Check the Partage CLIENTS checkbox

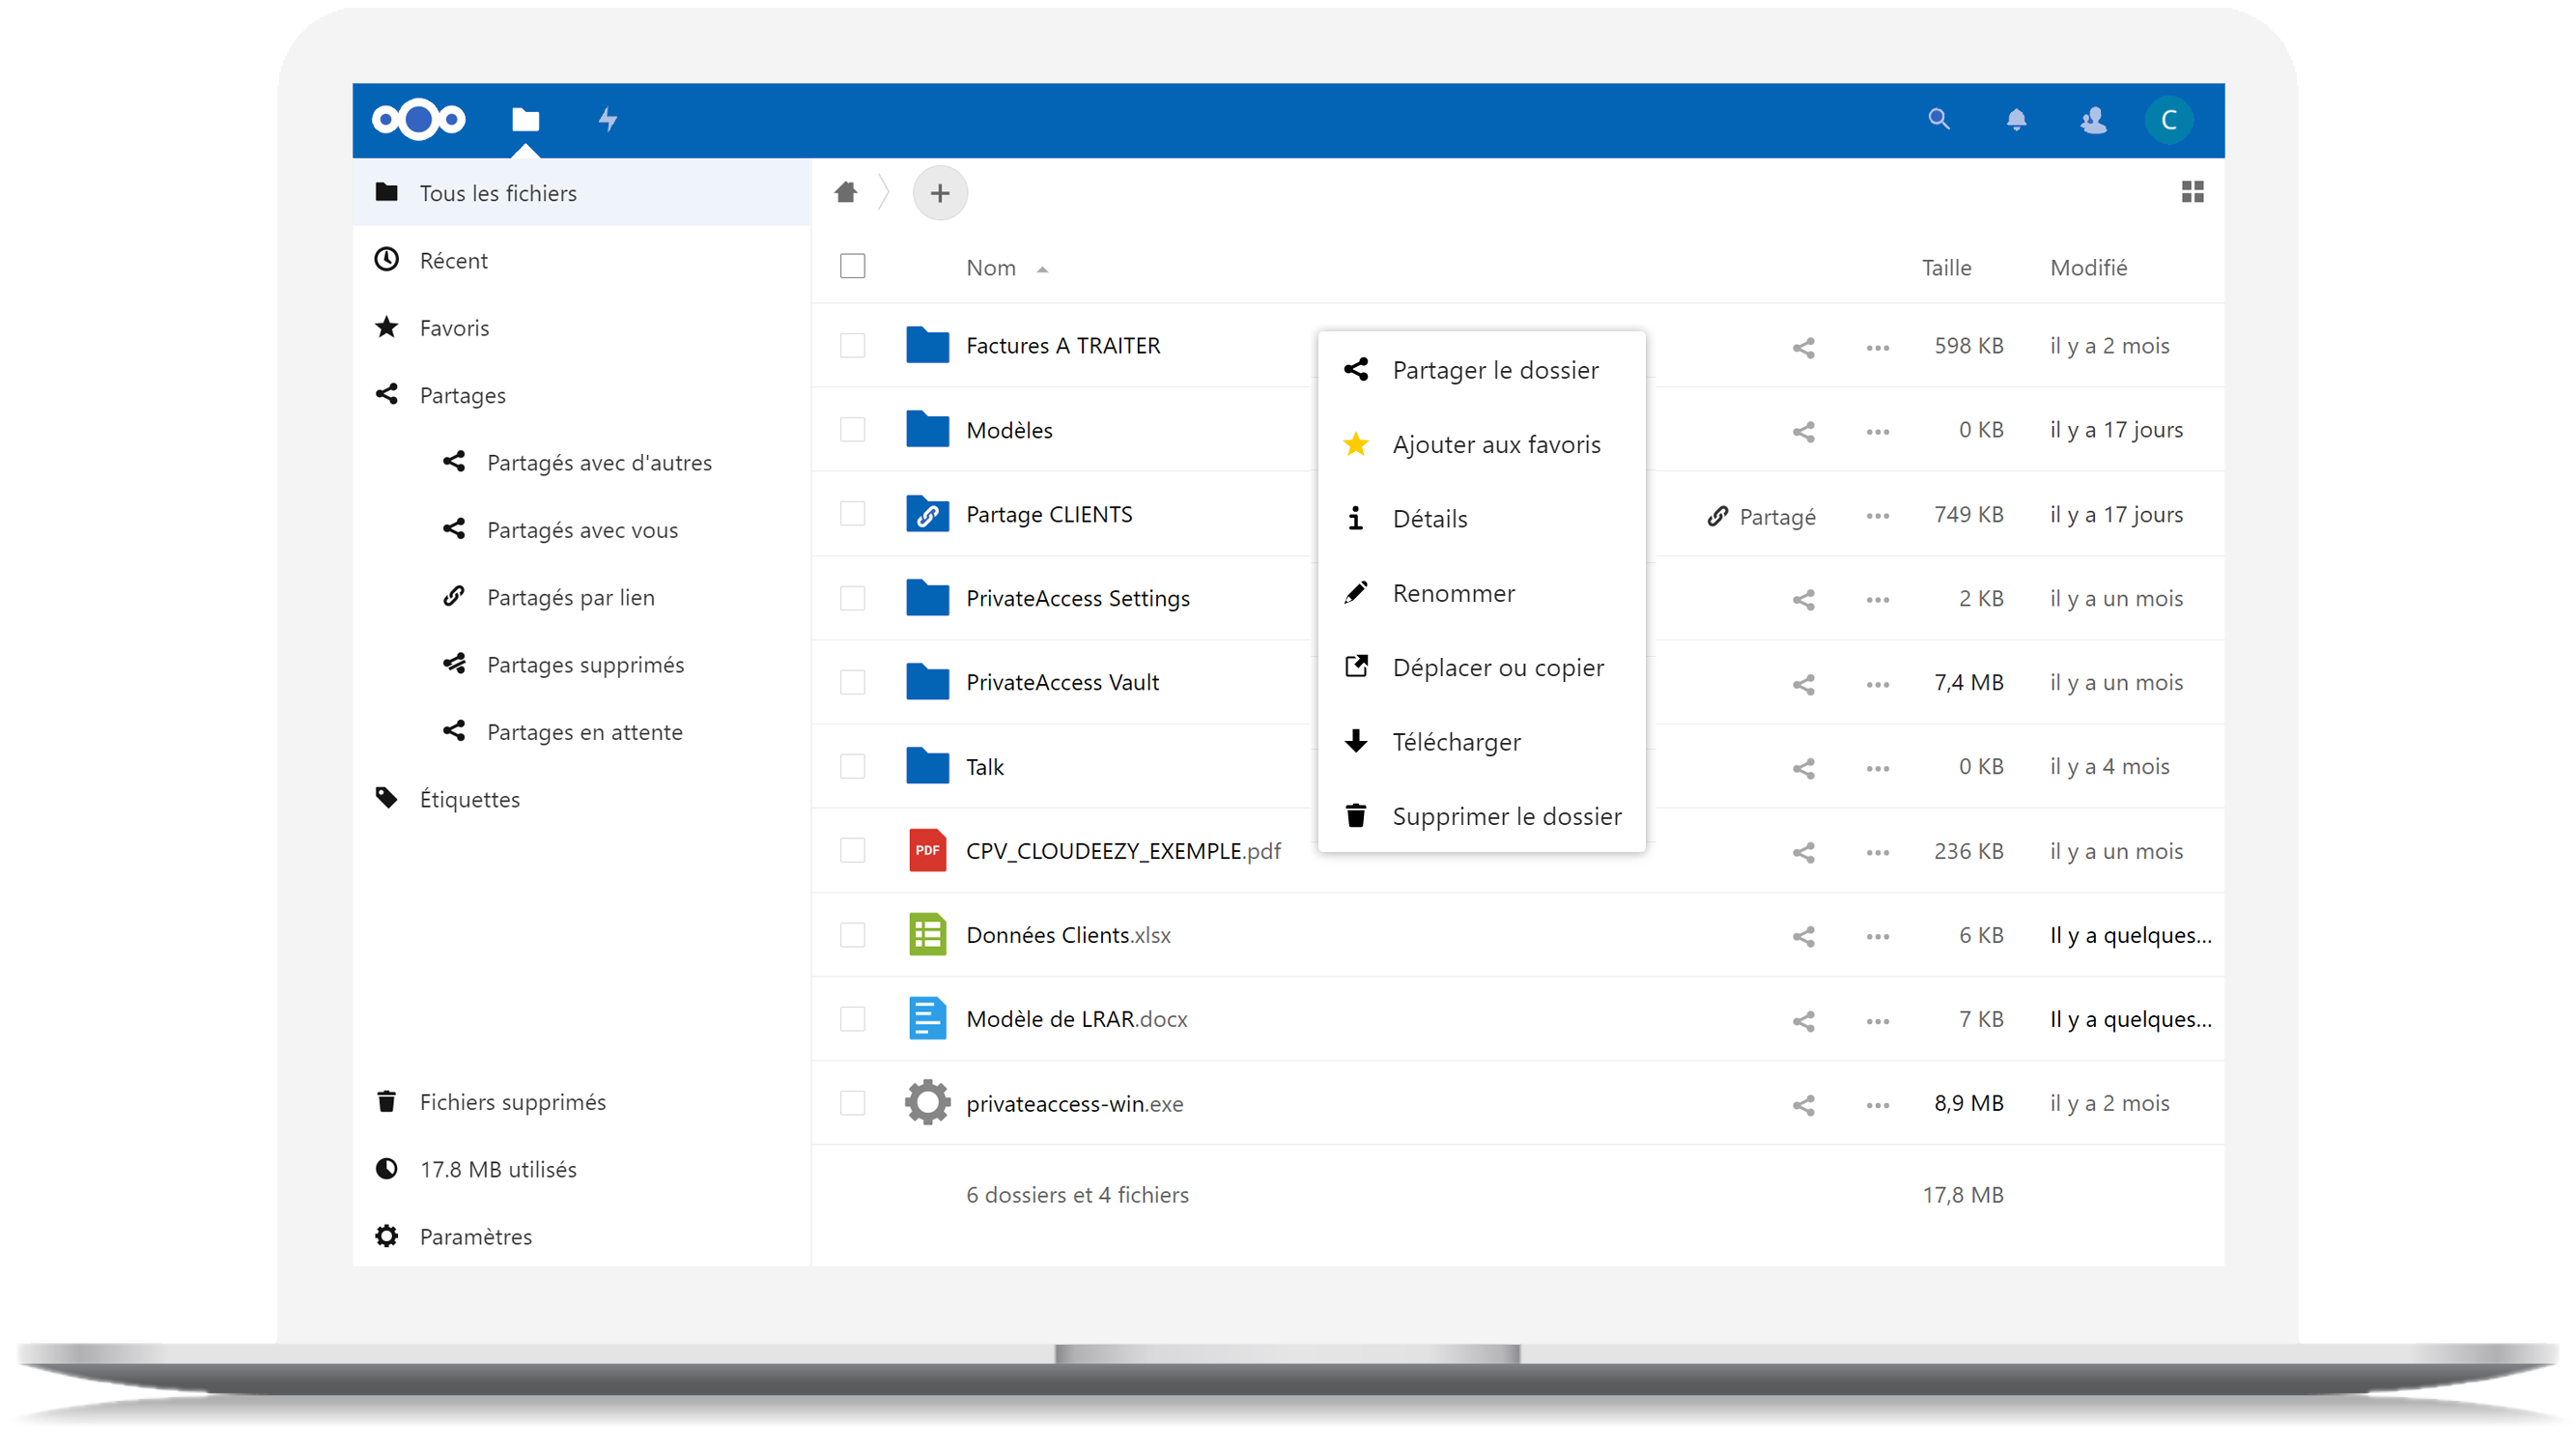pos(852,513)
